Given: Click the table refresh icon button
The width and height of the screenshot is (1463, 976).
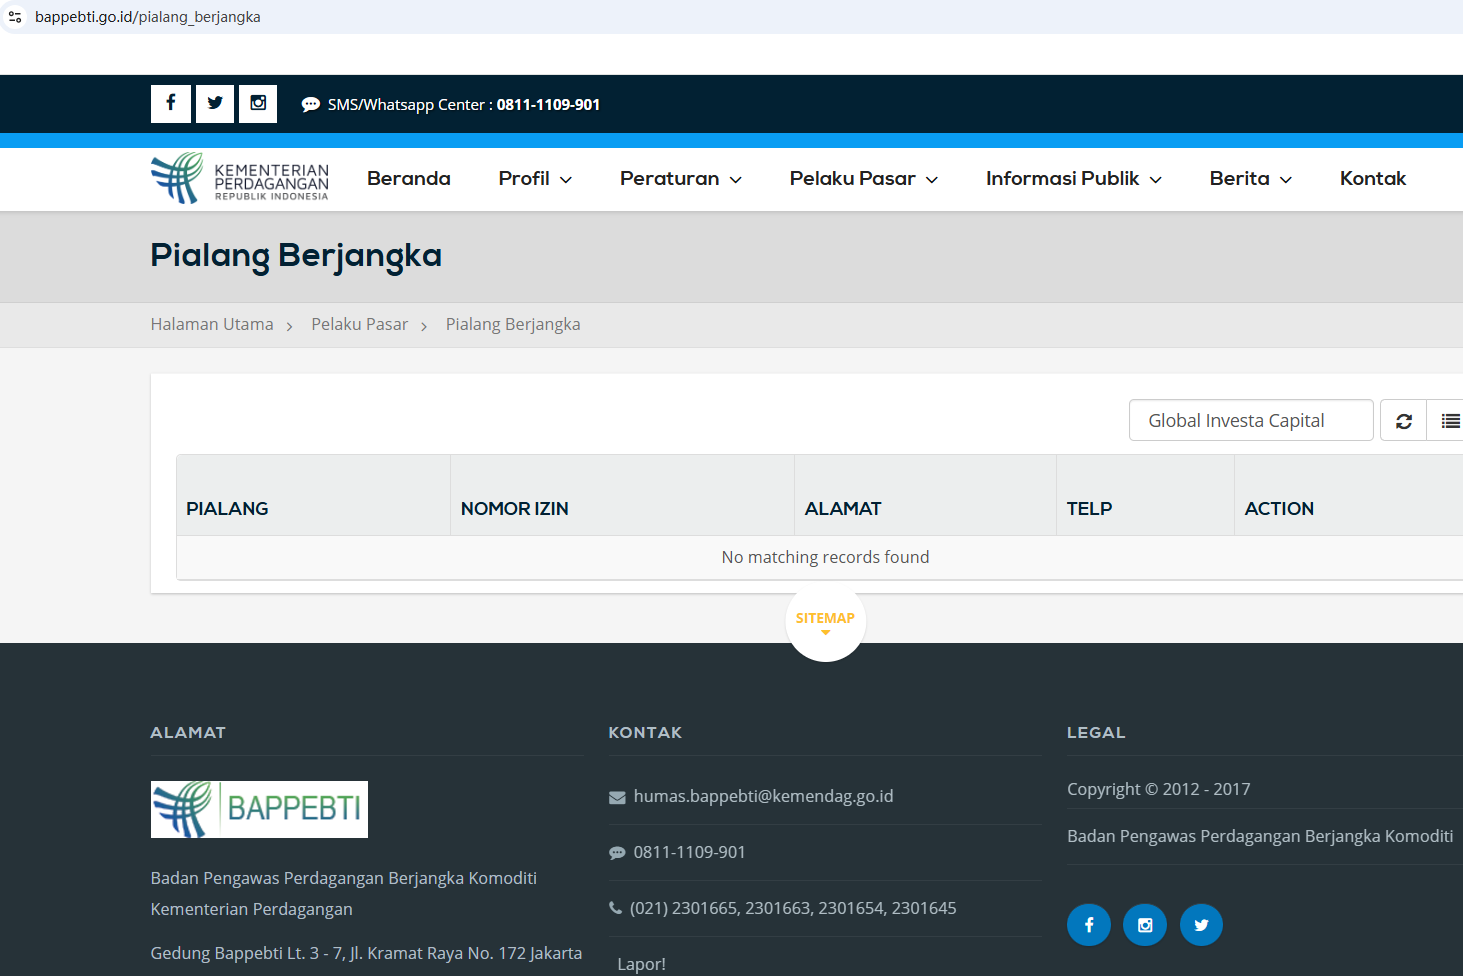Looking at the screenshot, I should pos(1404,421).
